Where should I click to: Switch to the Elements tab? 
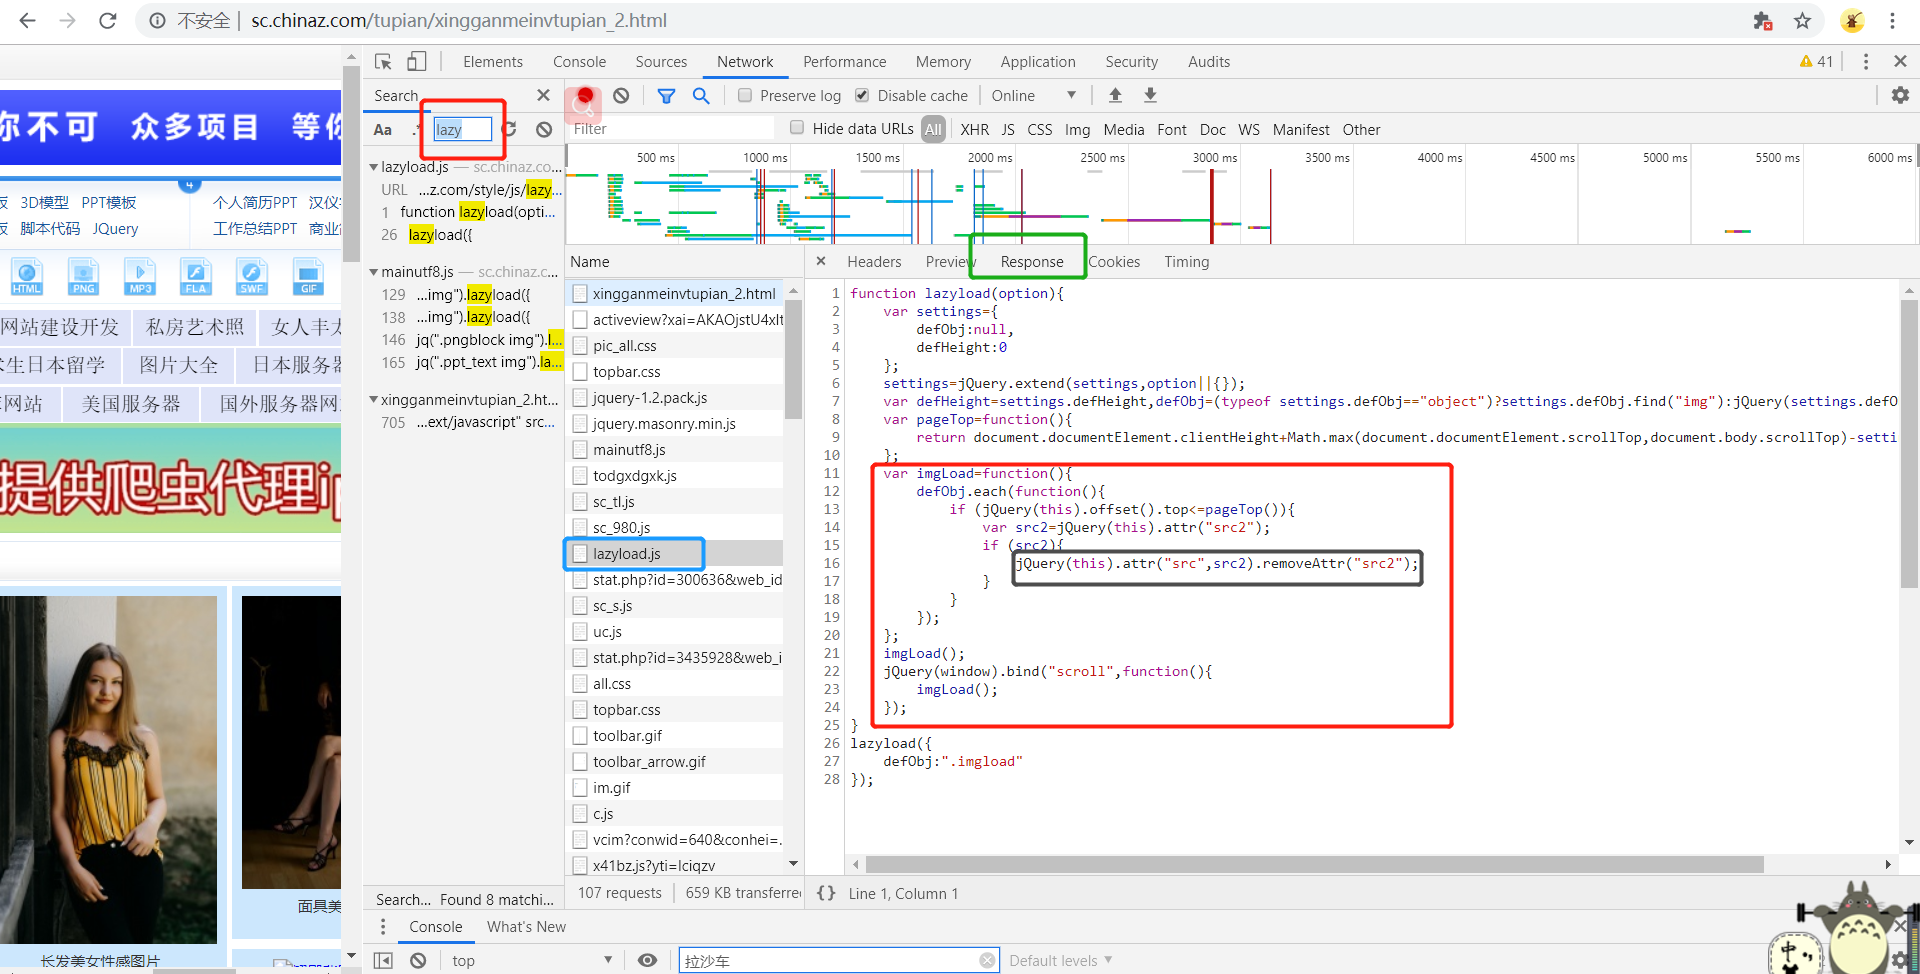(493, 62)
